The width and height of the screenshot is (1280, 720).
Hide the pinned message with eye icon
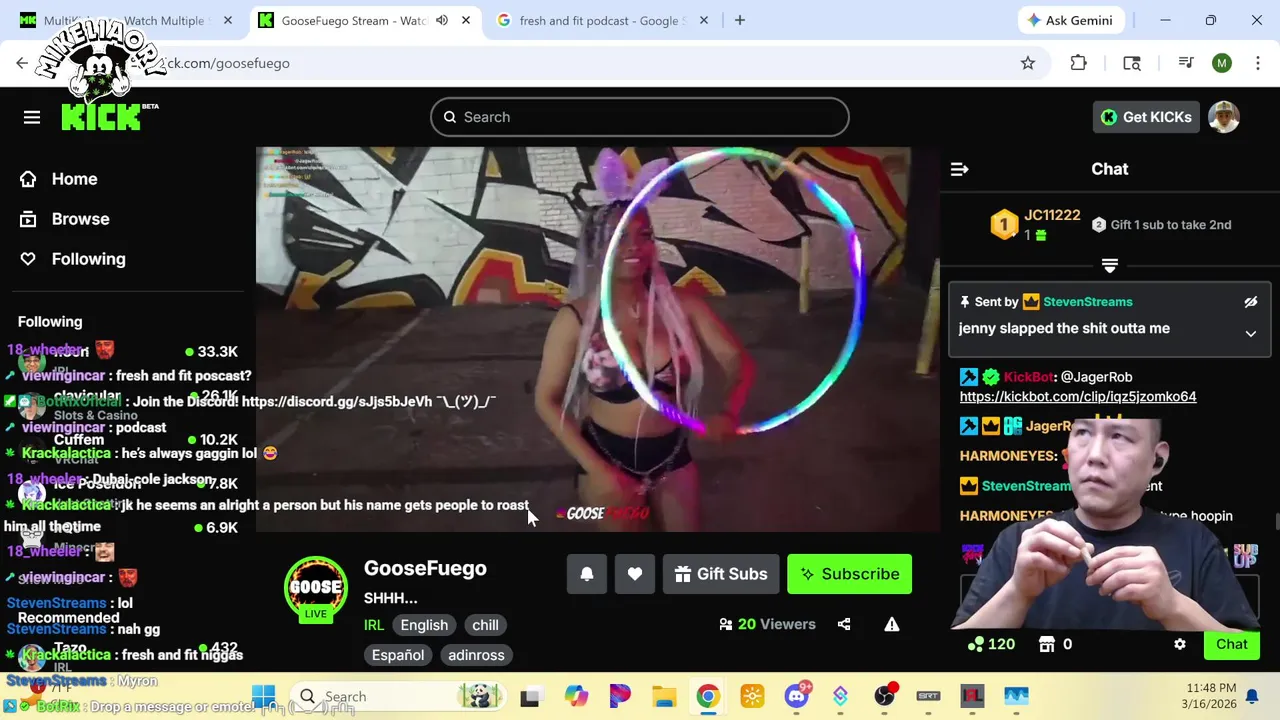tap(1250, 302)
